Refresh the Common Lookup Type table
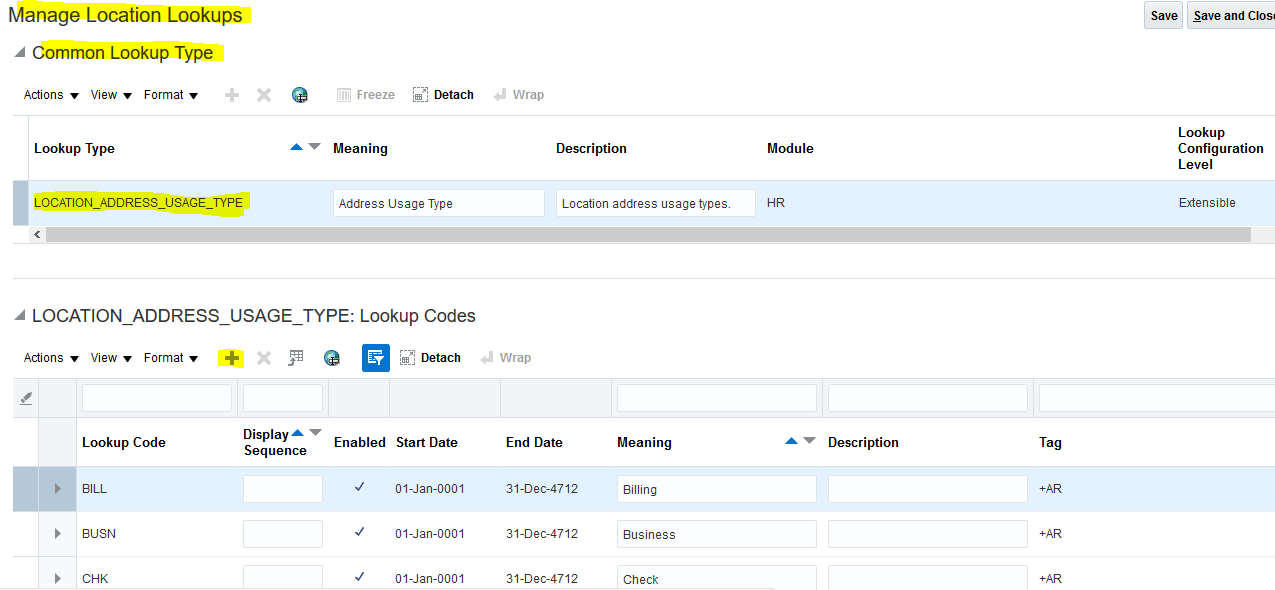This screenshot has width=1275, height=590. point(300,94)
